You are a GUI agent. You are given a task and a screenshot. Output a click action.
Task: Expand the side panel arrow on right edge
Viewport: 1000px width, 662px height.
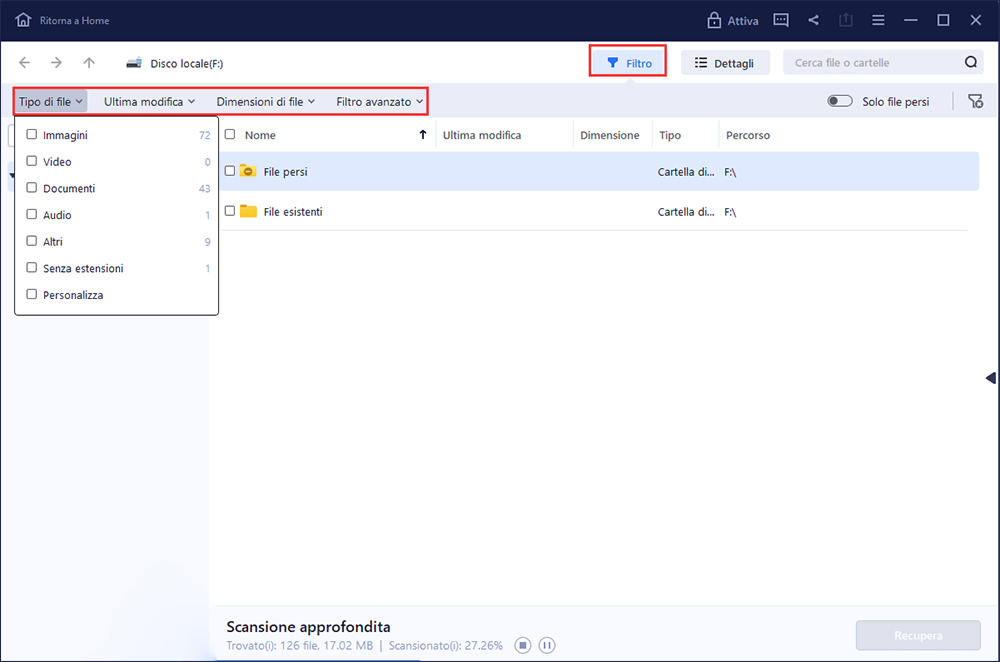(990, 378)
